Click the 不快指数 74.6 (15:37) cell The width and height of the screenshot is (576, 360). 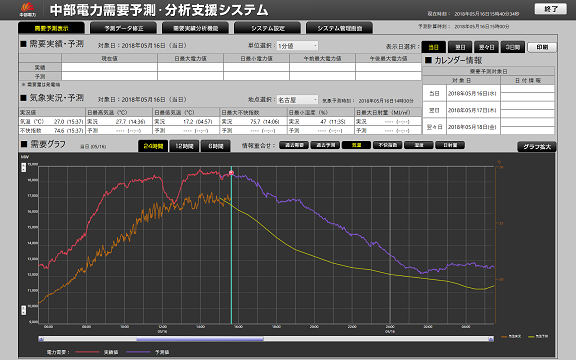pyautogui.click(x=51, y=130)
